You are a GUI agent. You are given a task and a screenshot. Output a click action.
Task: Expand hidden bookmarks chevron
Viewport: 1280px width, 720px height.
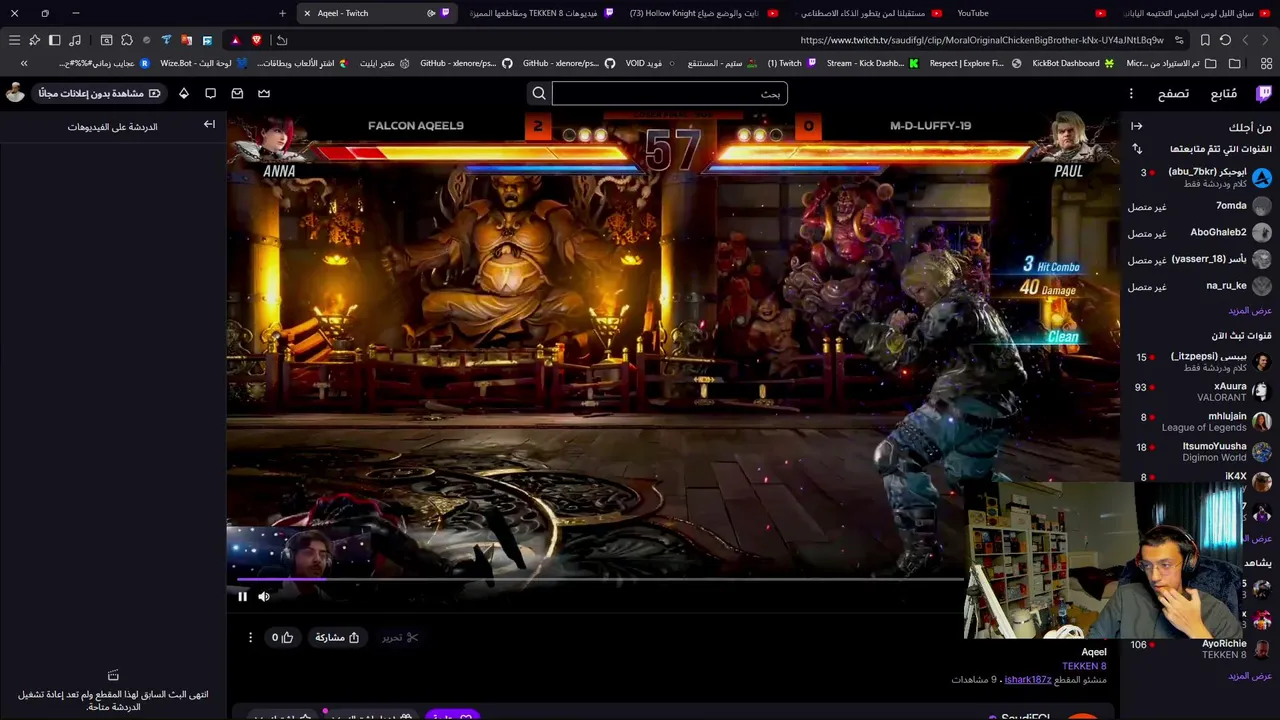(x=24, y=63)
